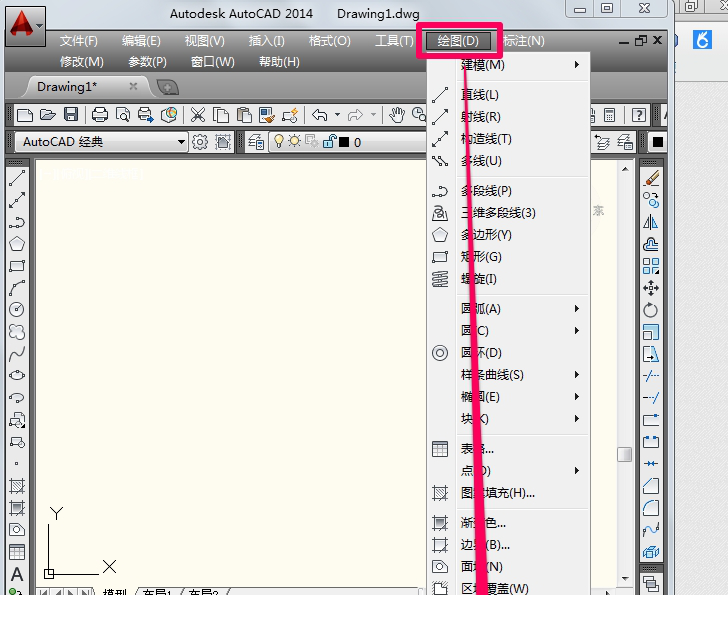Screen dimensions: 728x618
Task: Switch to the Drawing1* document tab
Action: coord(67,87)
